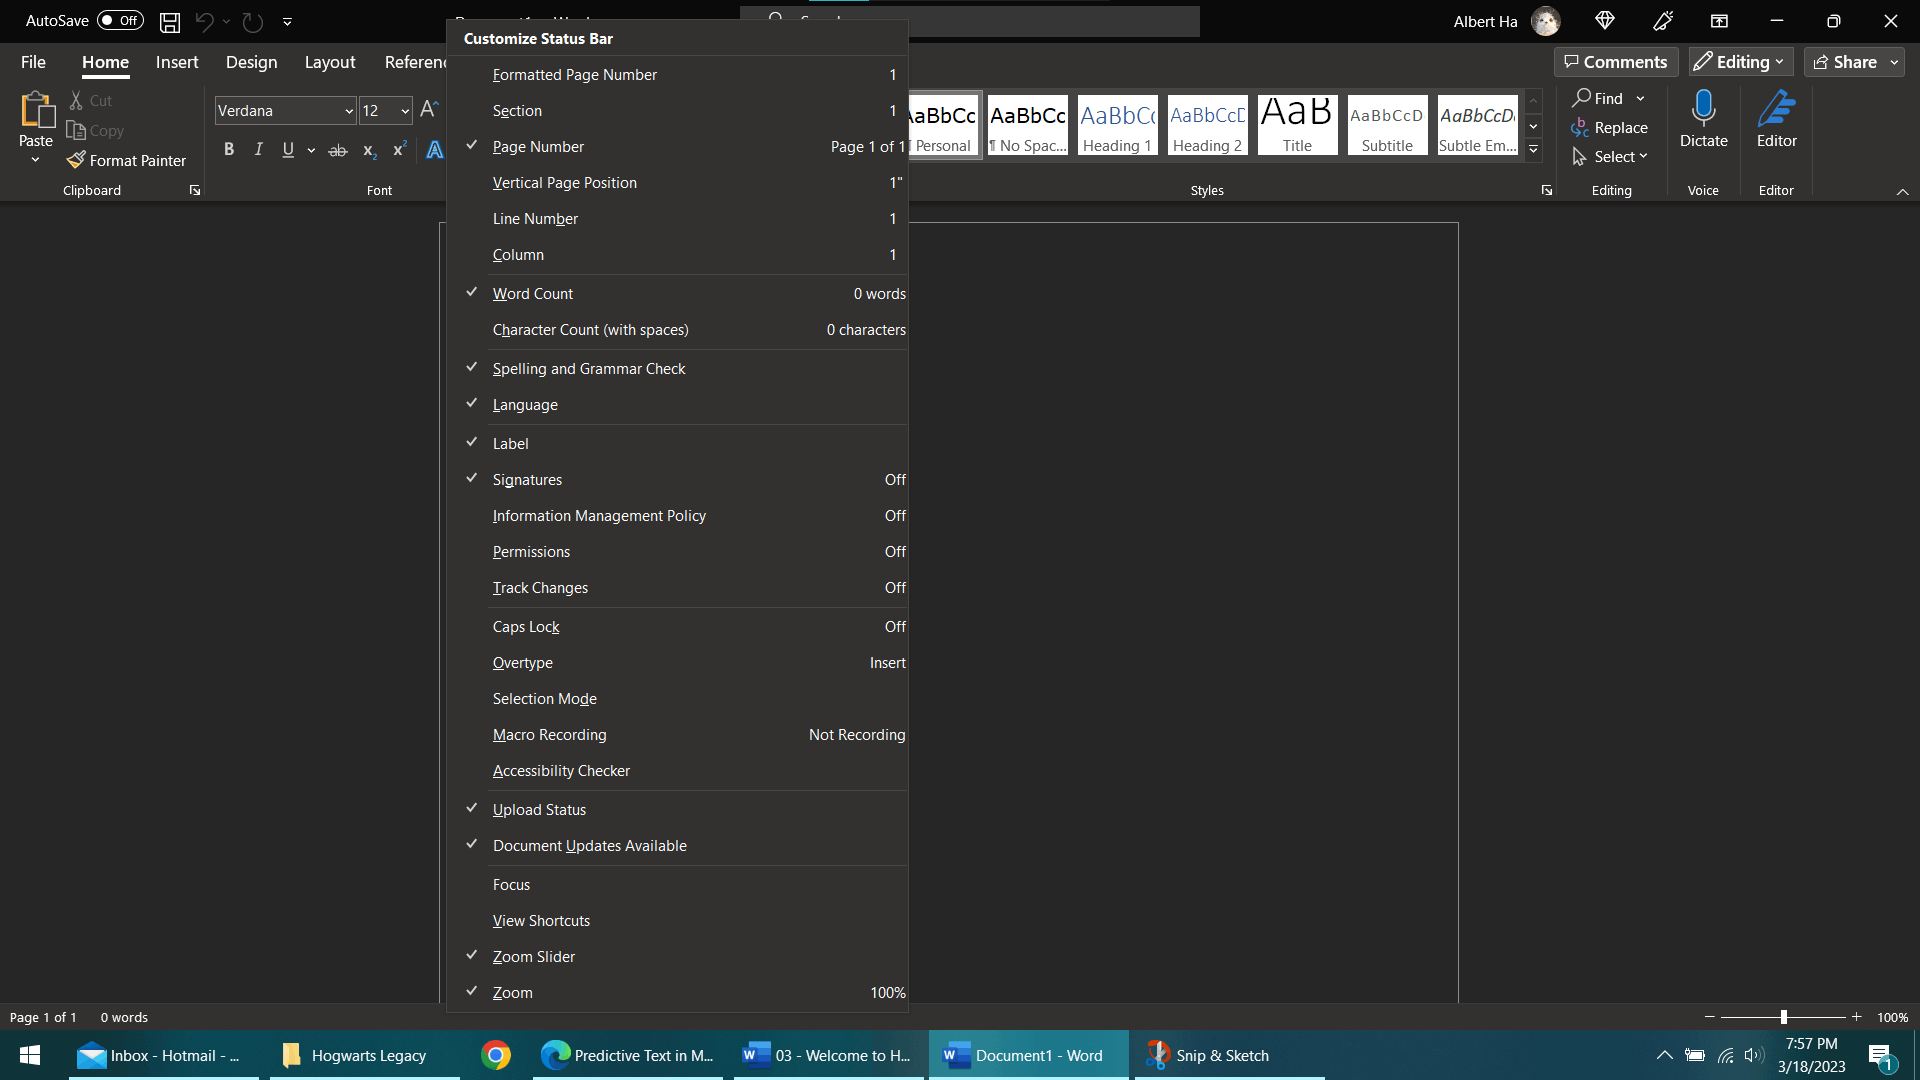Image resolution: width=1920 pixels, height=1080 pixels.
Task: Apply strikethrough formatting
Action: (x=338, y=151)
